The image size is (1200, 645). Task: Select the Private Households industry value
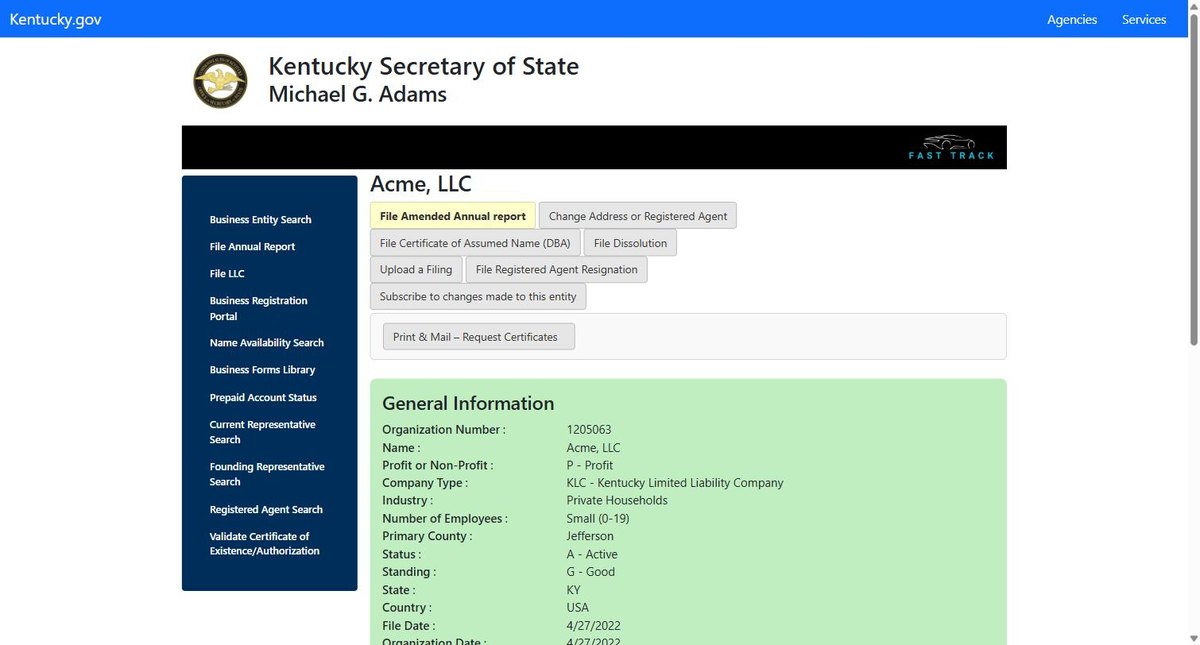pos(617,501)
